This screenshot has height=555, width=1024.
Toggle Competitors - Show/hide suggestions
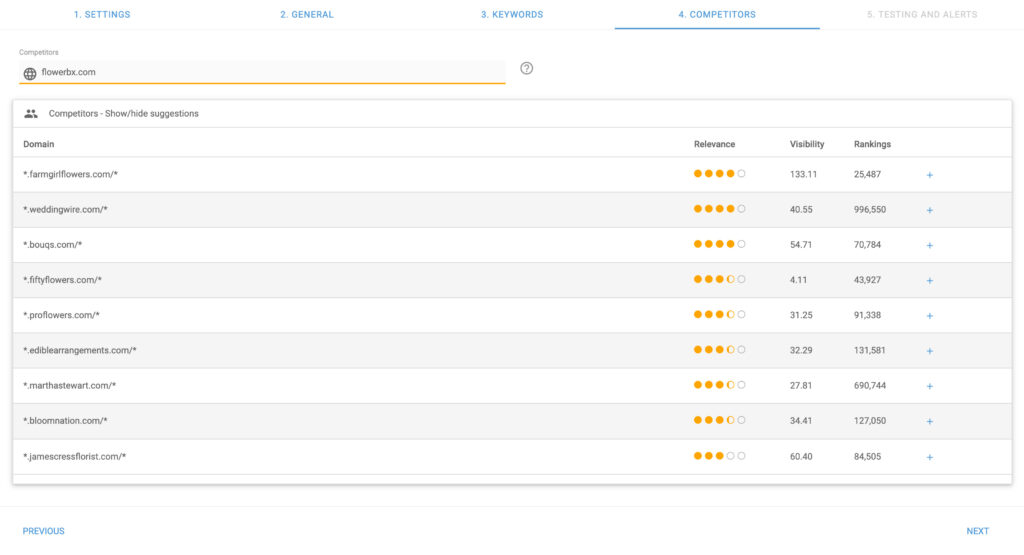[x=123, y=114]
